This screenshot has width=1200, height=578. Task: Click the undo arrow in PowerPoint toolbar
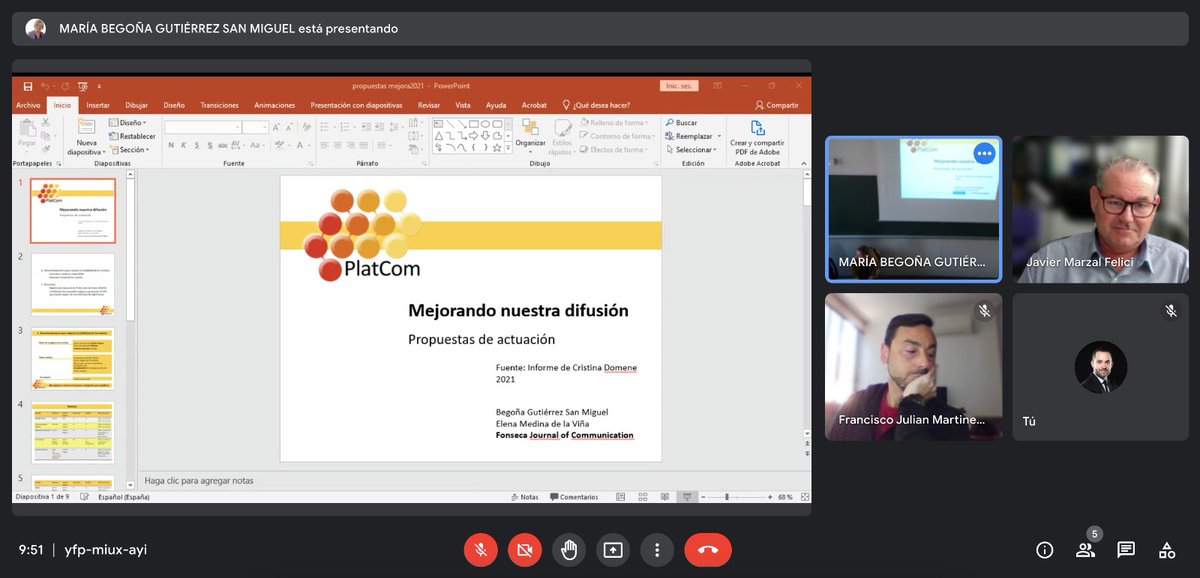[46, 87]
